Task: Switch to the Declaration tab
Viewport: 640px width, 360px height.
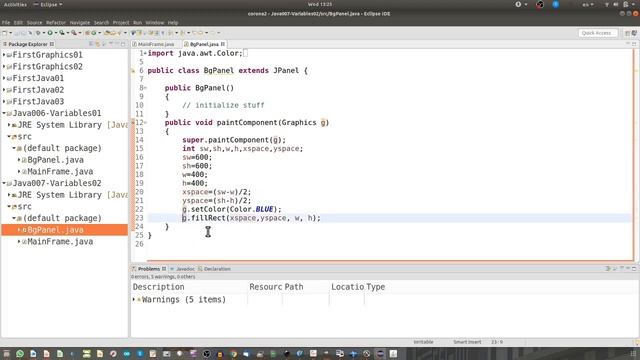Action: click(215, 269)
